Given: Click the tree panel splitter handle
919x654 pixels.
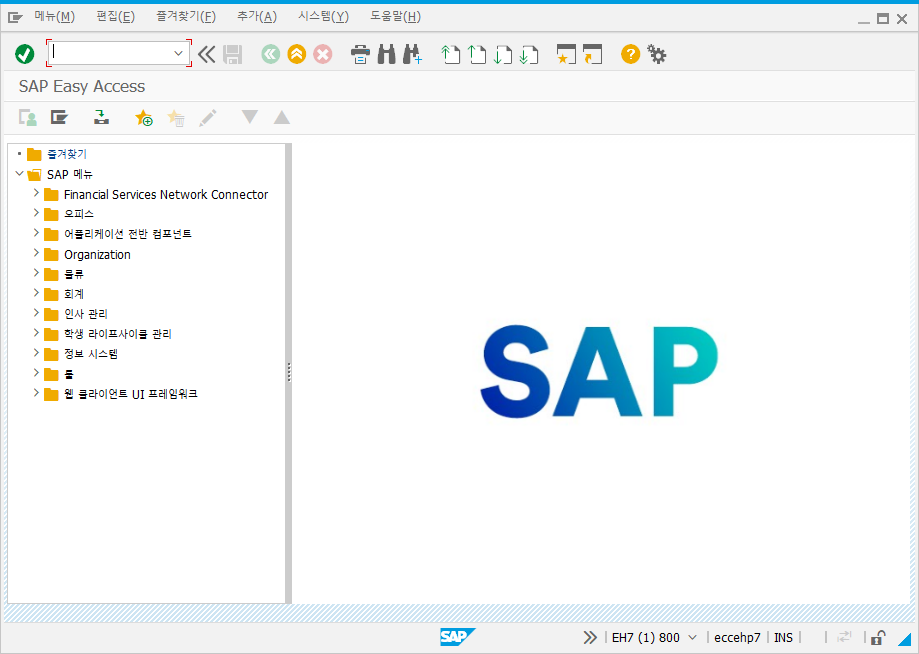Looking at the screenshot, I should pos(288,373).
